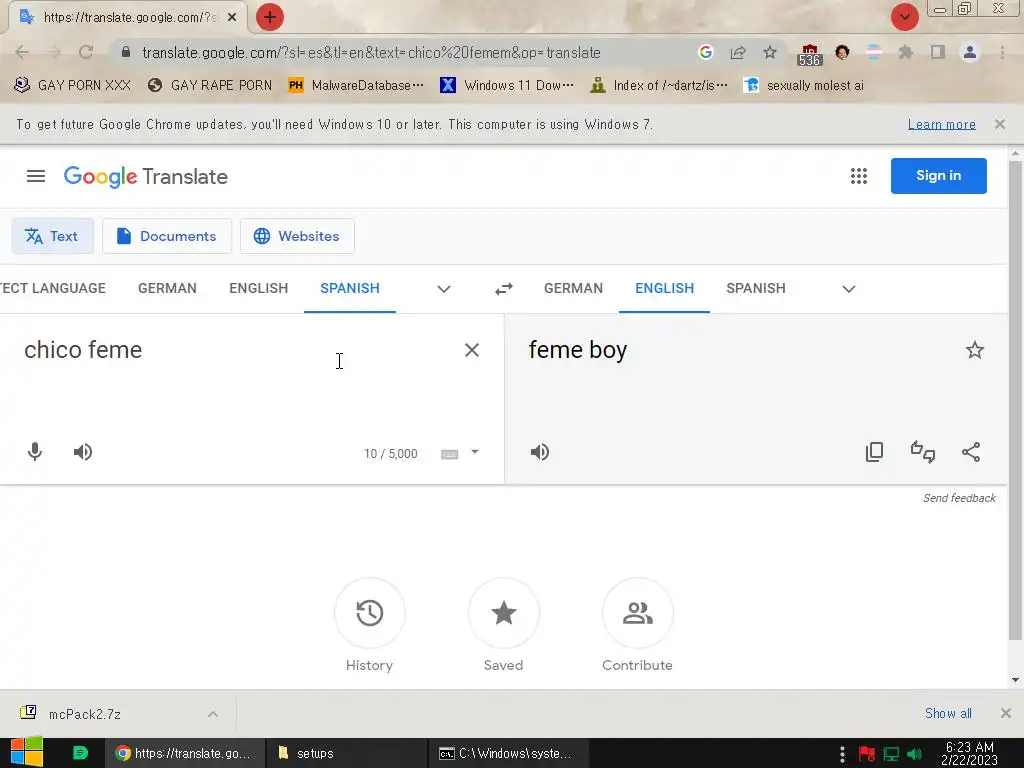Listen to the Spanish source text
Viewport: 1024px width, 768px height.
83,452
